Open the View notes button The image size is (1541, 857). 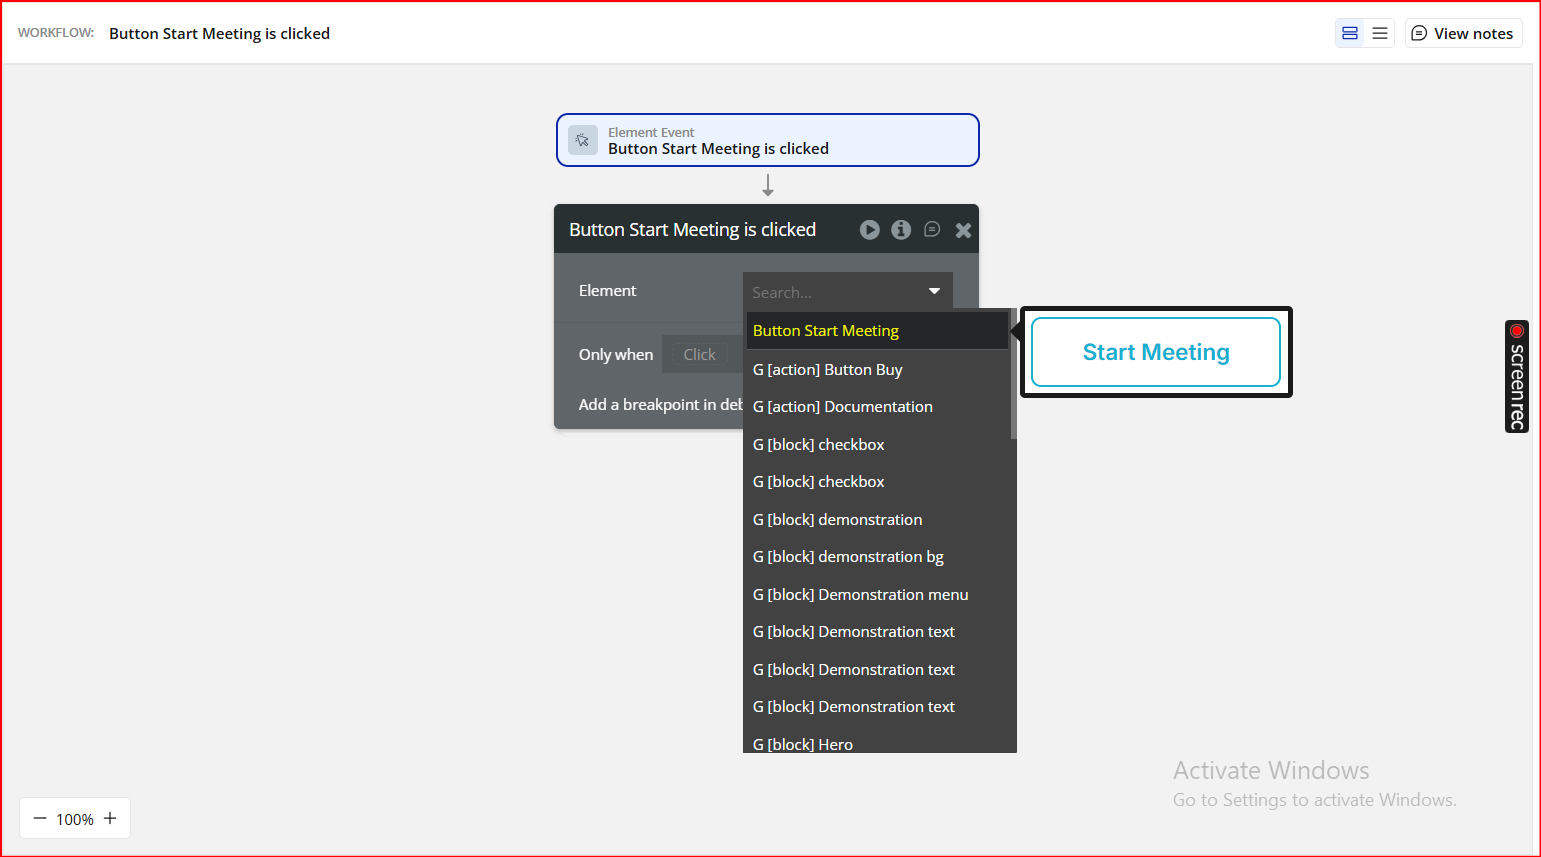1463,33
